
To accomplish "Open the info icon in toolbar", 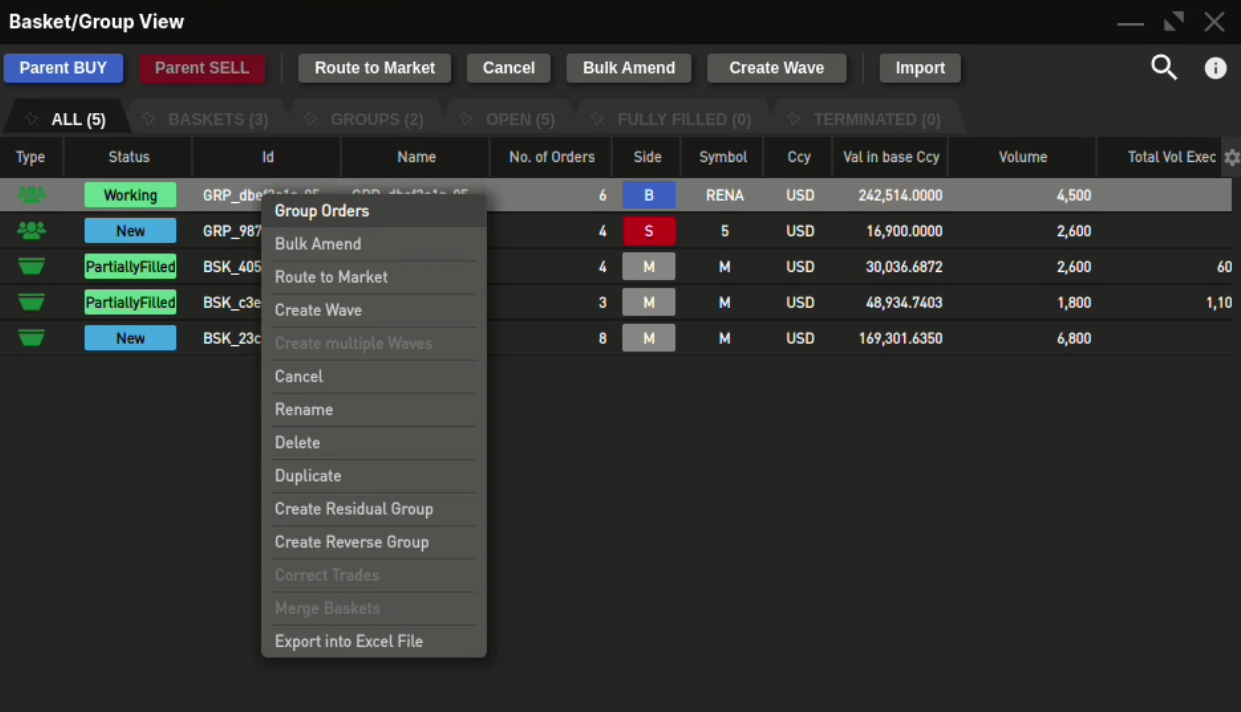I will 1215,68.
